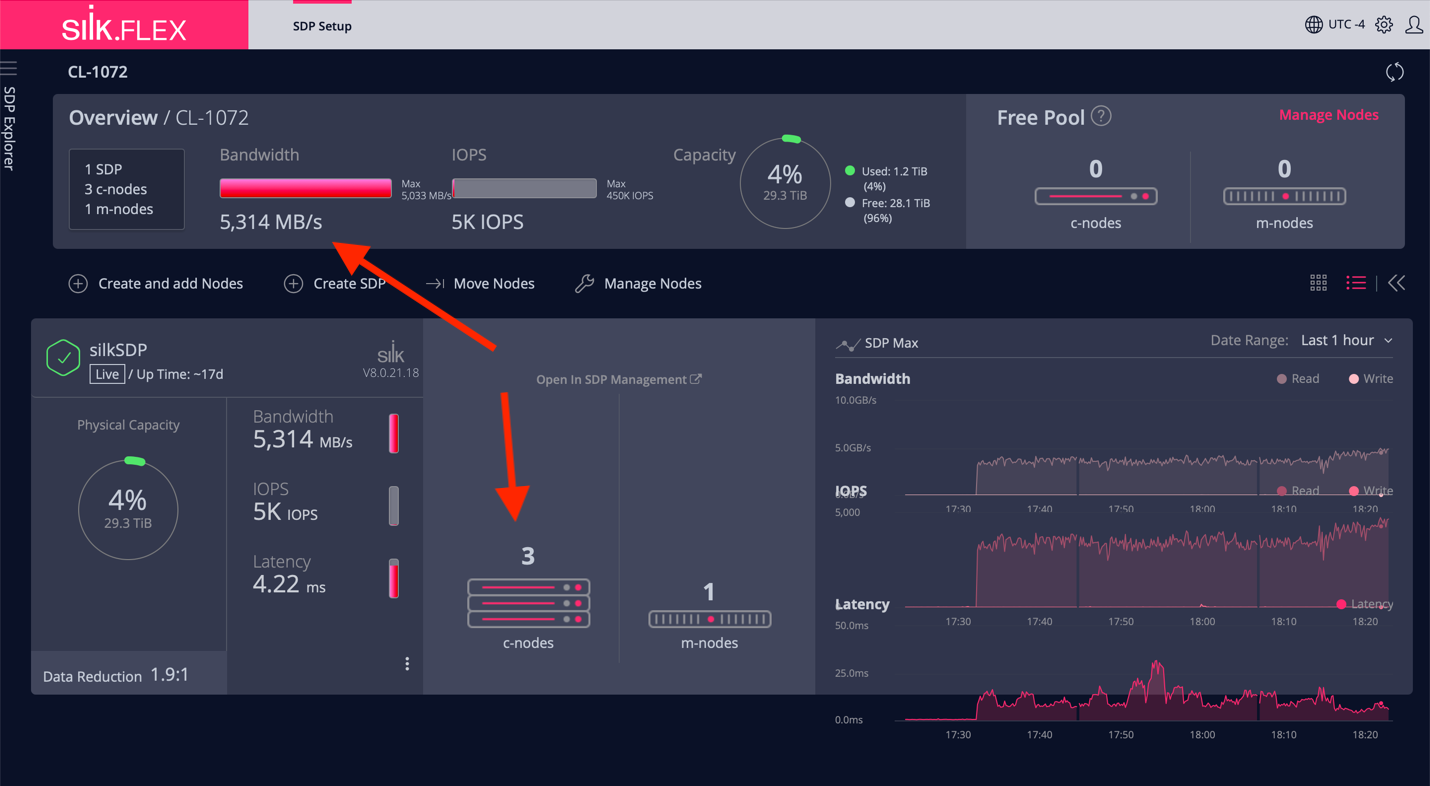This screenshot has height=786, width=1430.
Task: Click the 1 m-nodes summary text
Action: pyautogui.click(x=118, y=209)
